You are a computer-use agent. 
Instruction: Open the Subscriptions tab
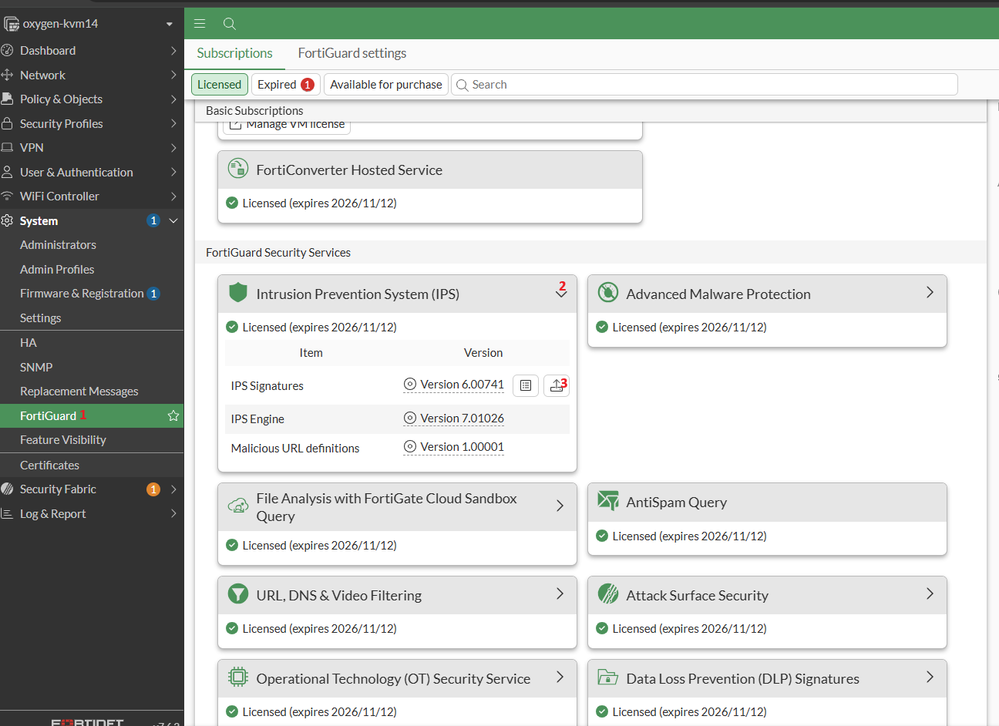[234, 53]
